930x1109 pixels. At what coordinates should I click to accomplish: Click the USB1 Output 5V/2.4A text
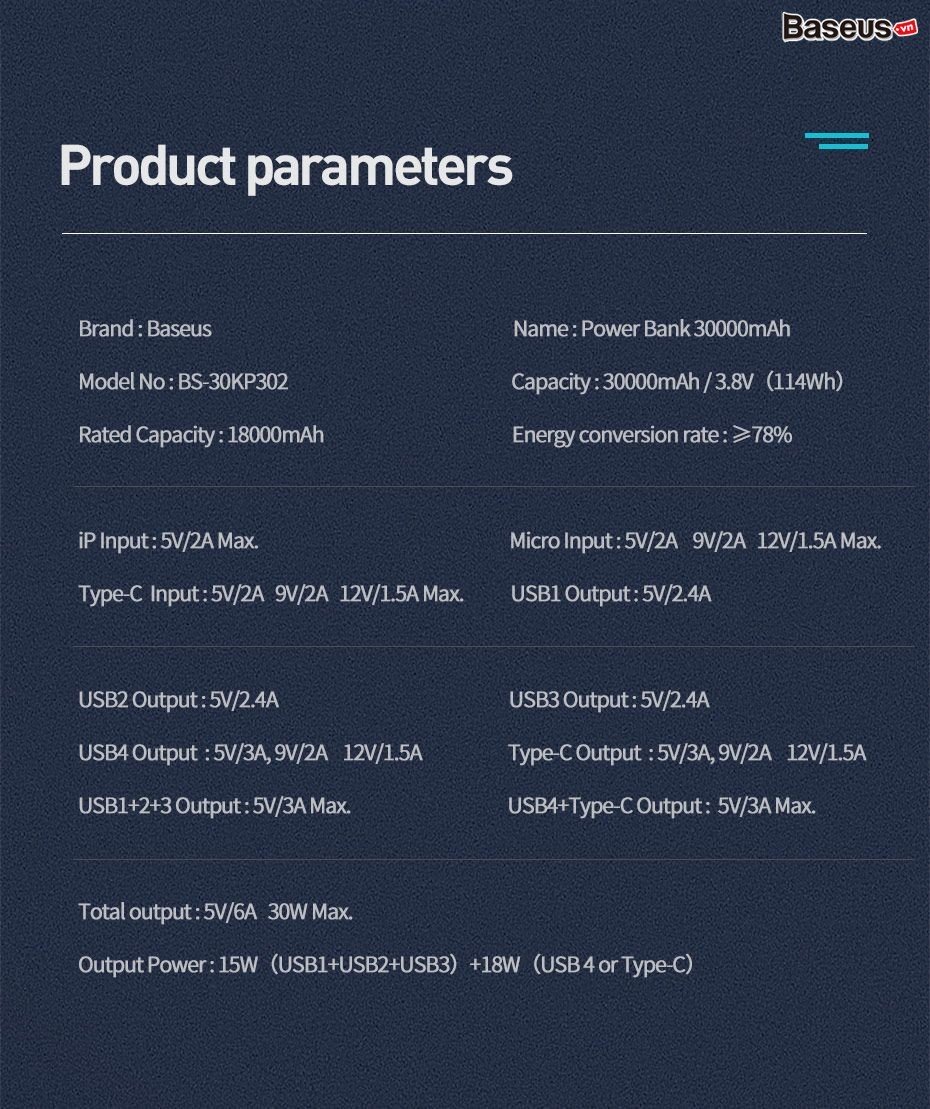[610, 594]
